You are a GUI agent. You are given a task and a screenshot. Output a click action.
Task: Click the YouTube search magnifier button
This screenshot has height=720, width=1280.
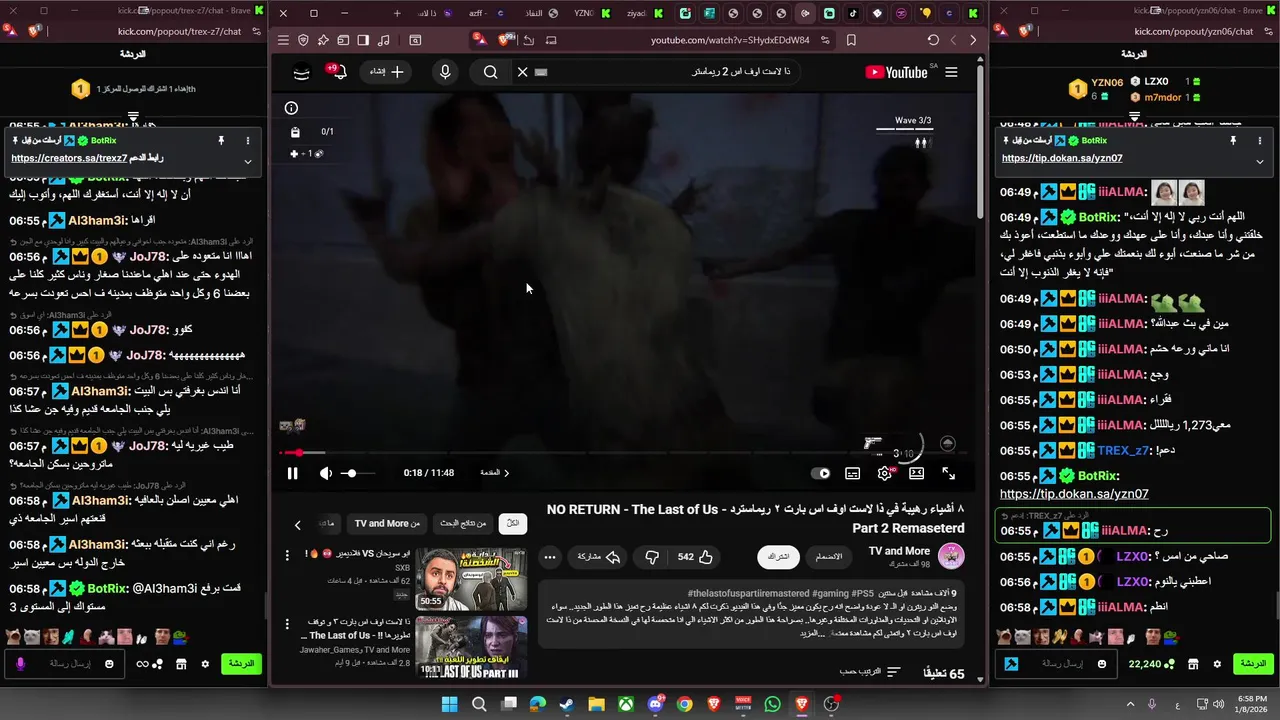pos(490,72)
